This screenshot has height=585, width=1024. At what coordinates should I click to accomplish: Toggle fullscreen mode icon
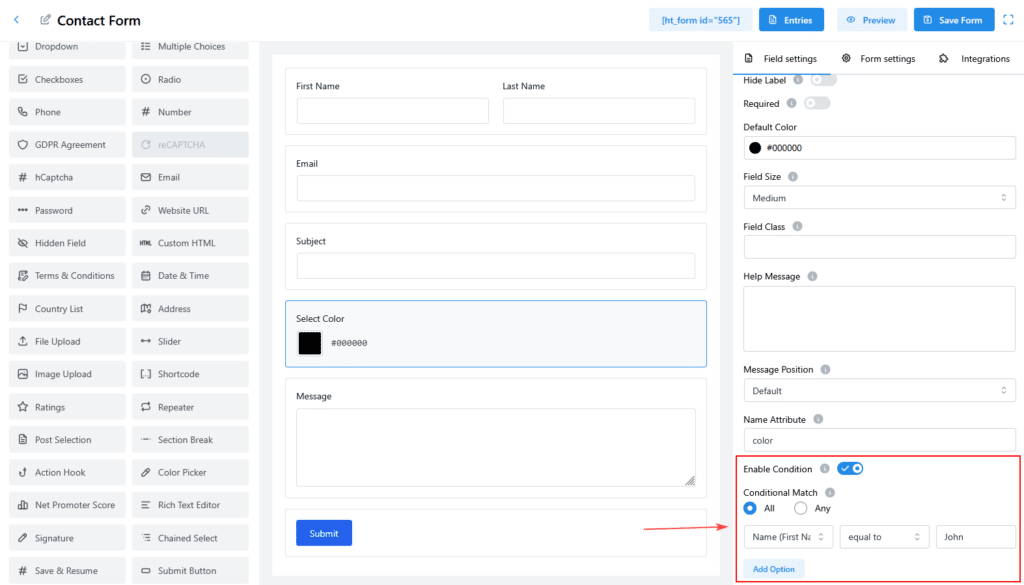tap(1008, 20)
